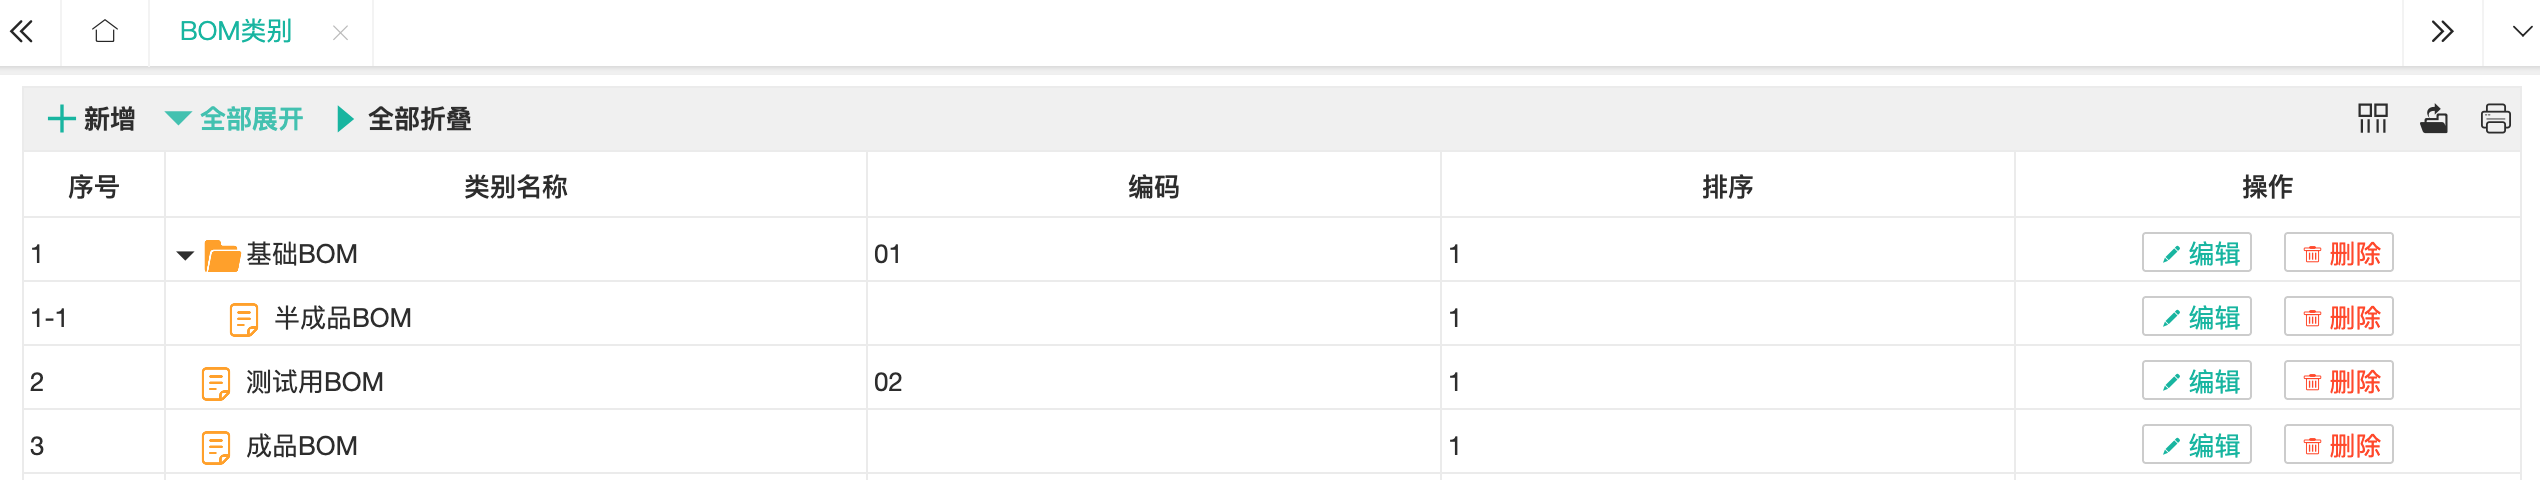2540x480 pixels.
Task: Select the 测试用BOM tree item
Action: (x=314, y=382)
